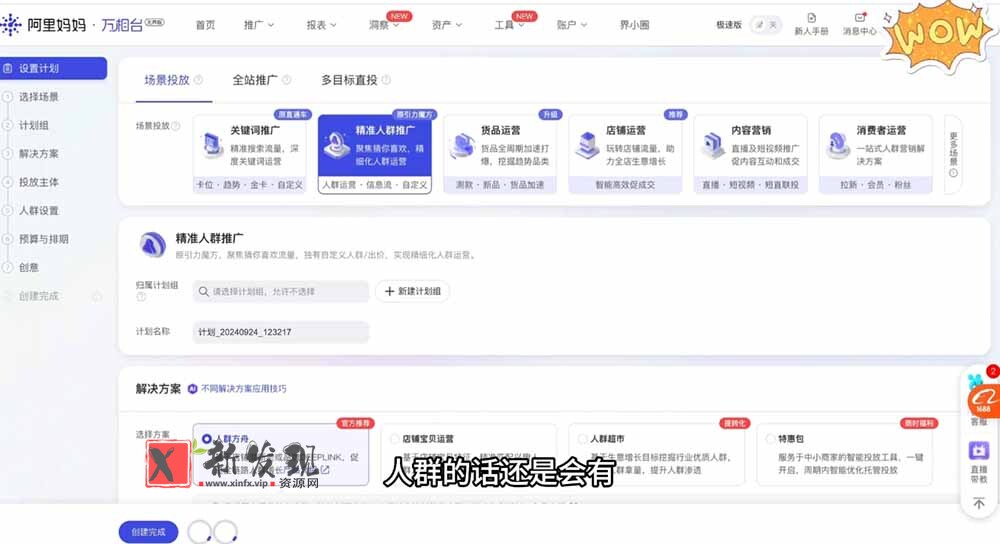The image size is (1000, 544).
Task: Click the 新建计划组 button
Action: (413, 291)
